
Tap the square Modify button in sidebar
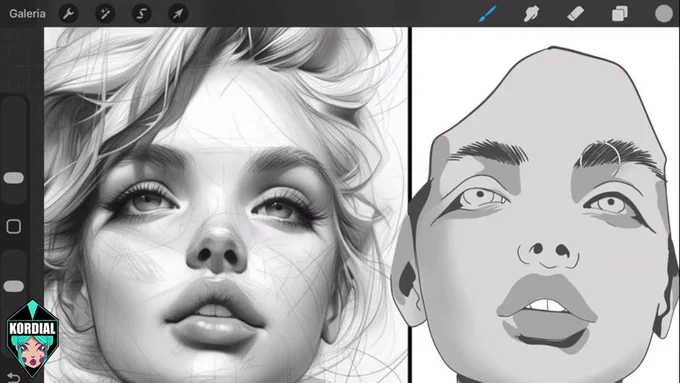(x=13, y=226)
